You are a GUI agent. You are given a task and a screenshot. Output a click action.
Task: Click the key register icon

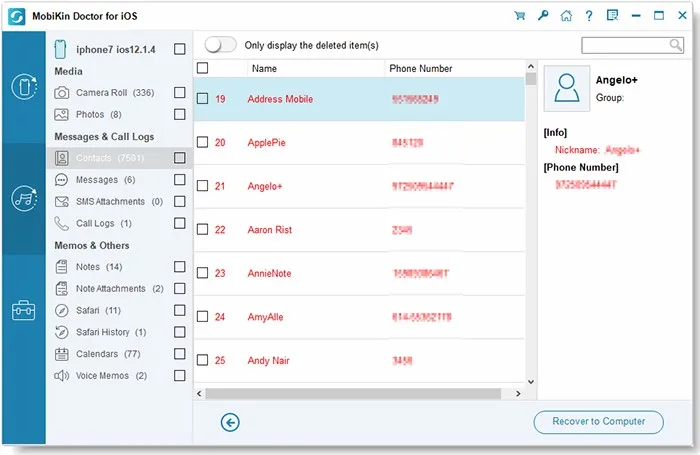(543, 16)
